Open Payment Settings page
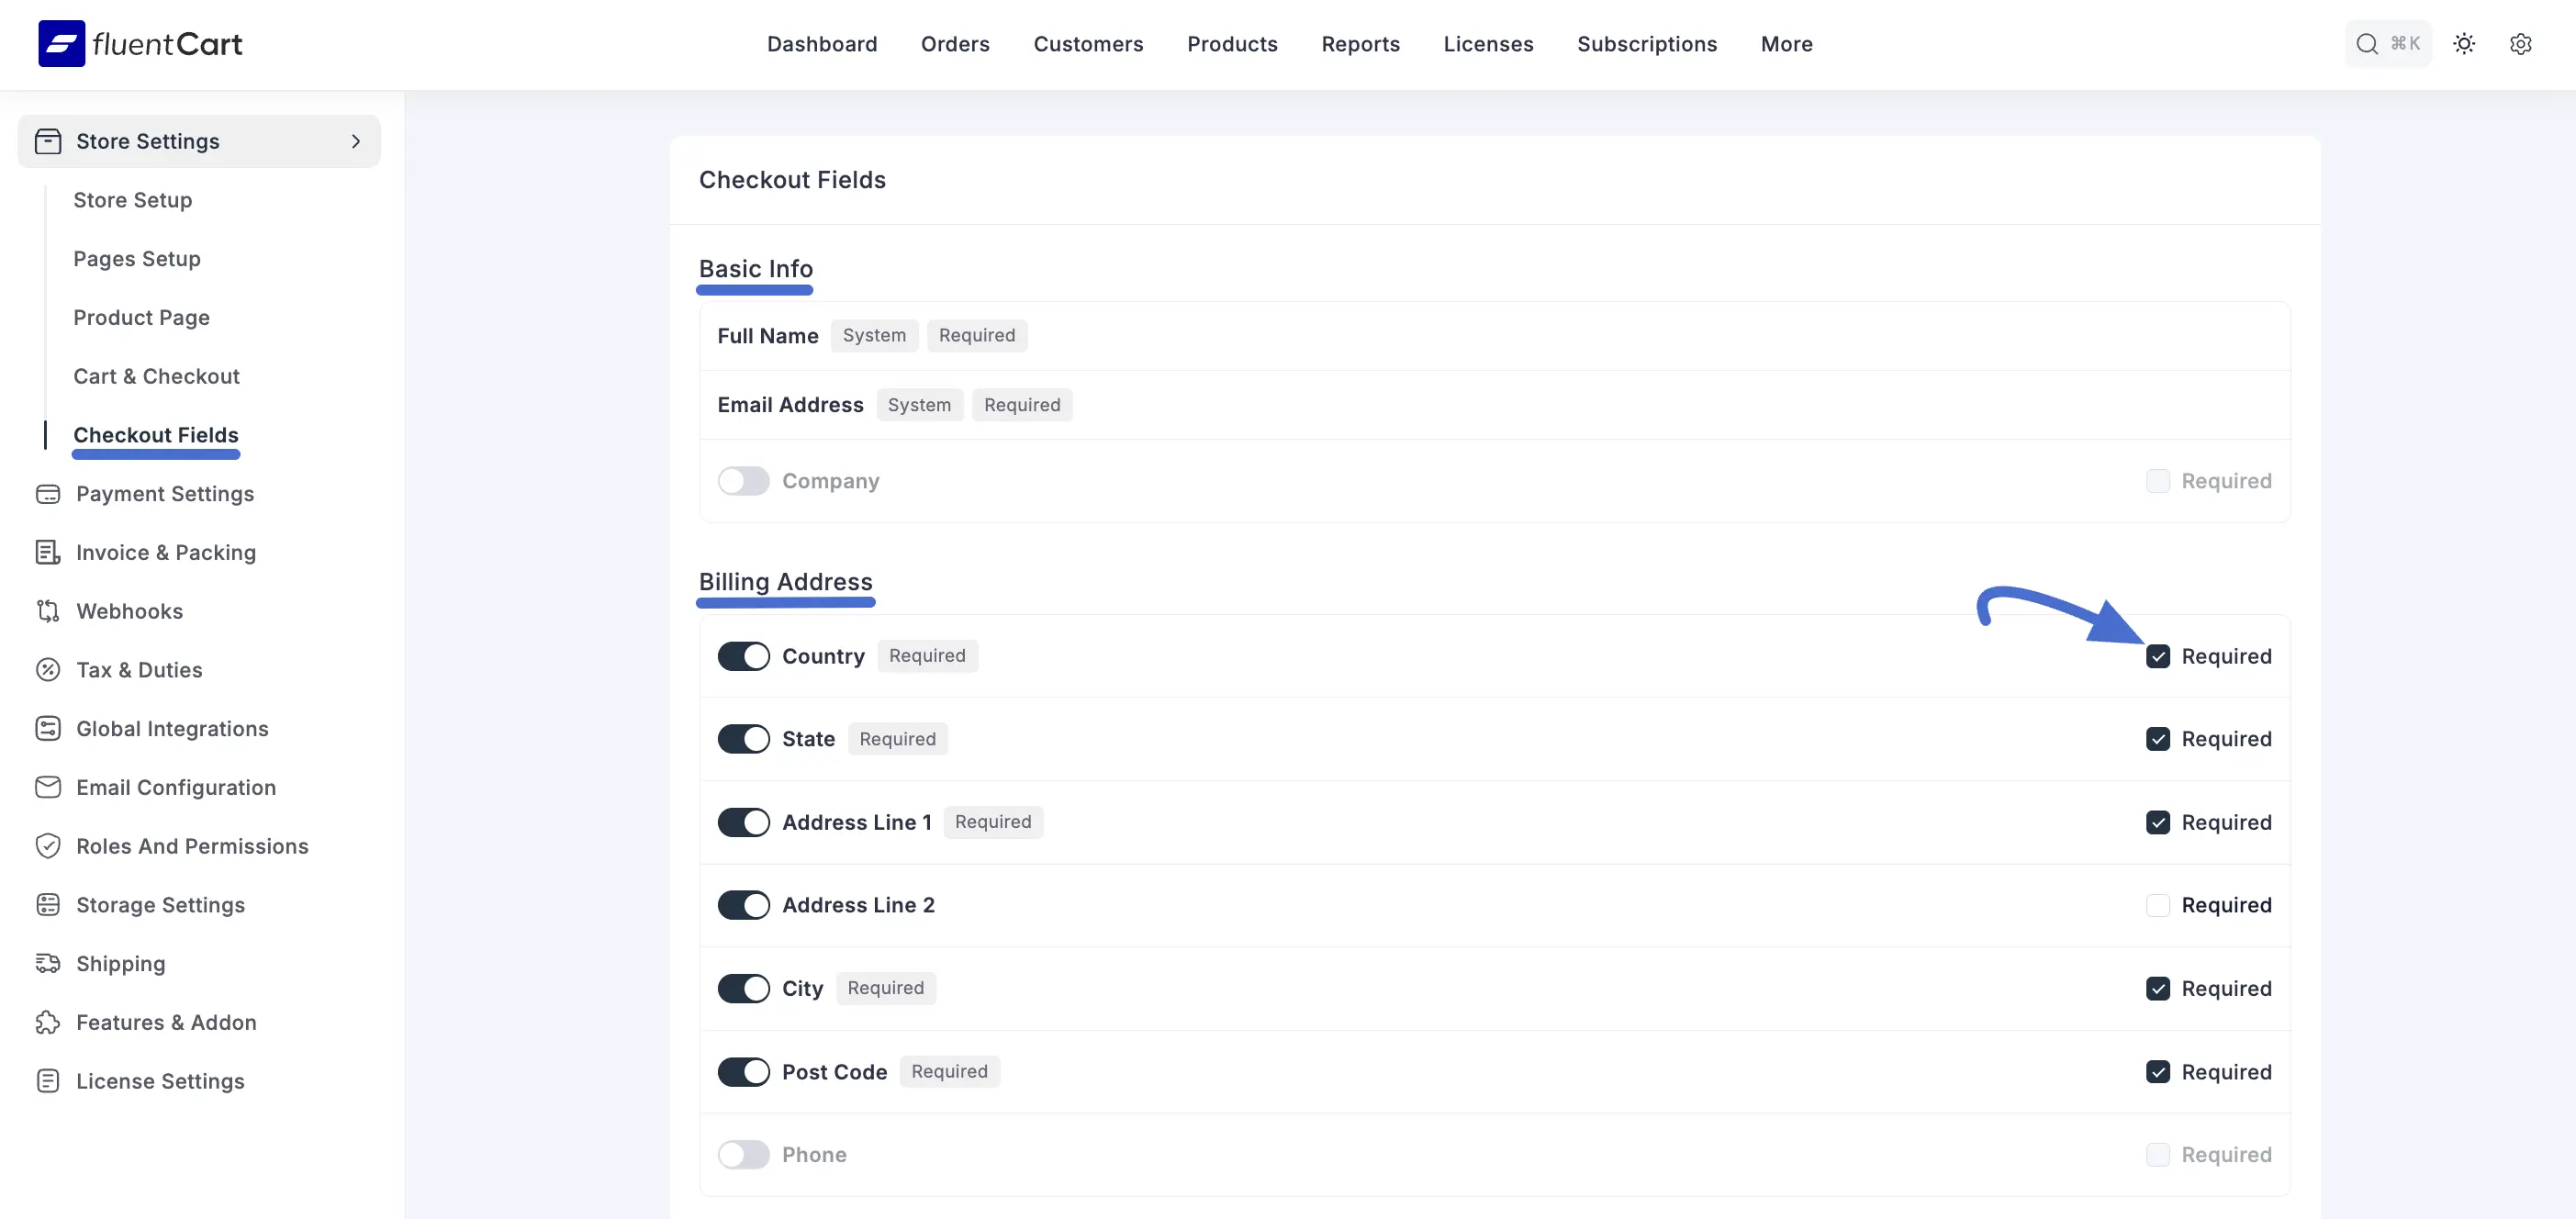This screenshot has width=2576, height=1219. [165, 494]
